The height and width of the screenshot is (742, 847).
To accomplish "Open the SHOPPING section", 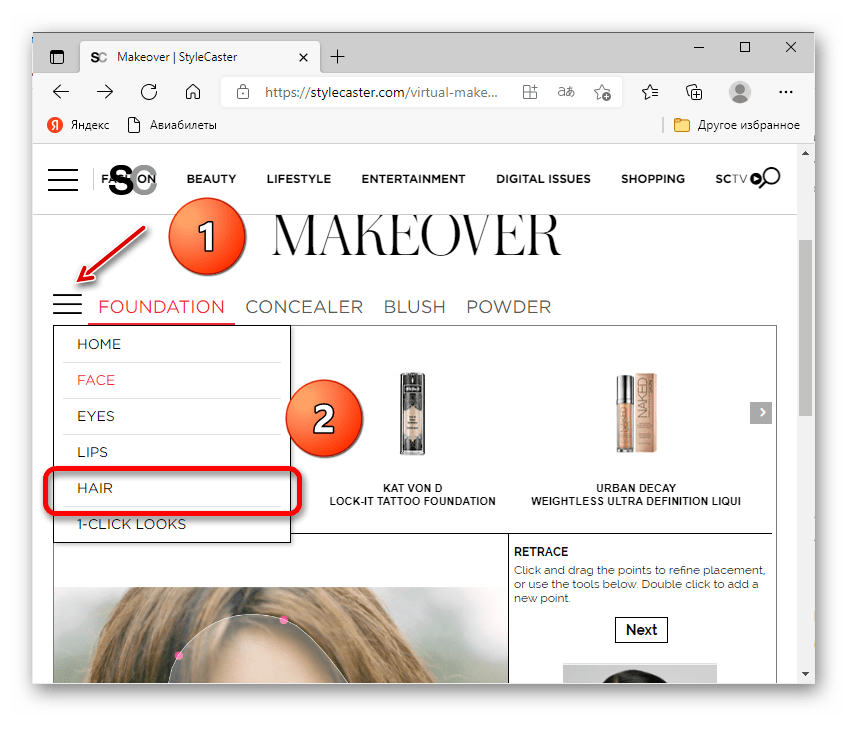I will pos(653,179).
